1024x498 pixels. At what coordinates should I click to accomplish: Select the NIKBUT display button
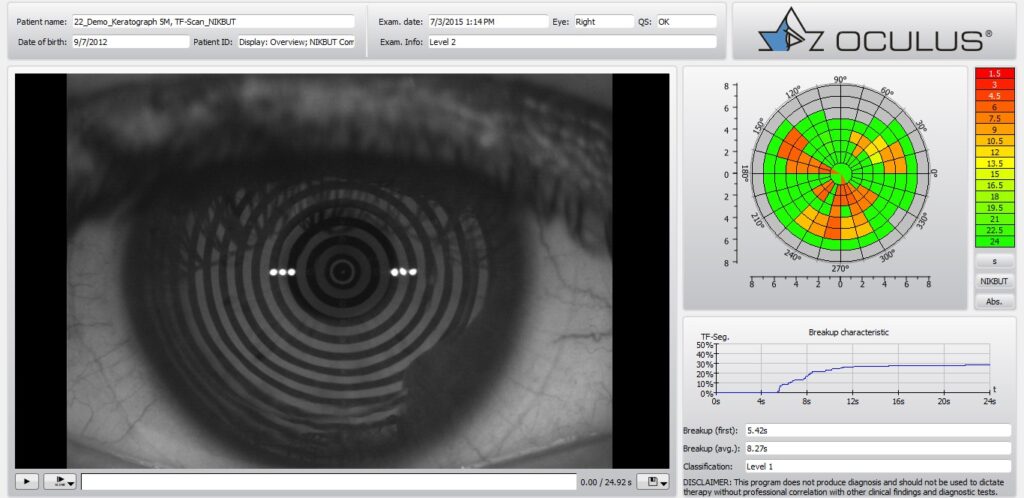(x=993, y=281)
